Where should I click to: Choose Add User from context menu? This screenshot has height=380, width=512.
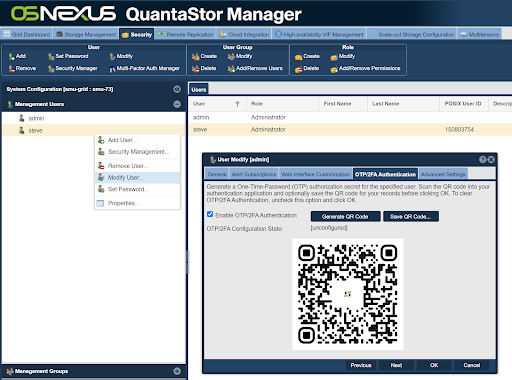[137, 140]
